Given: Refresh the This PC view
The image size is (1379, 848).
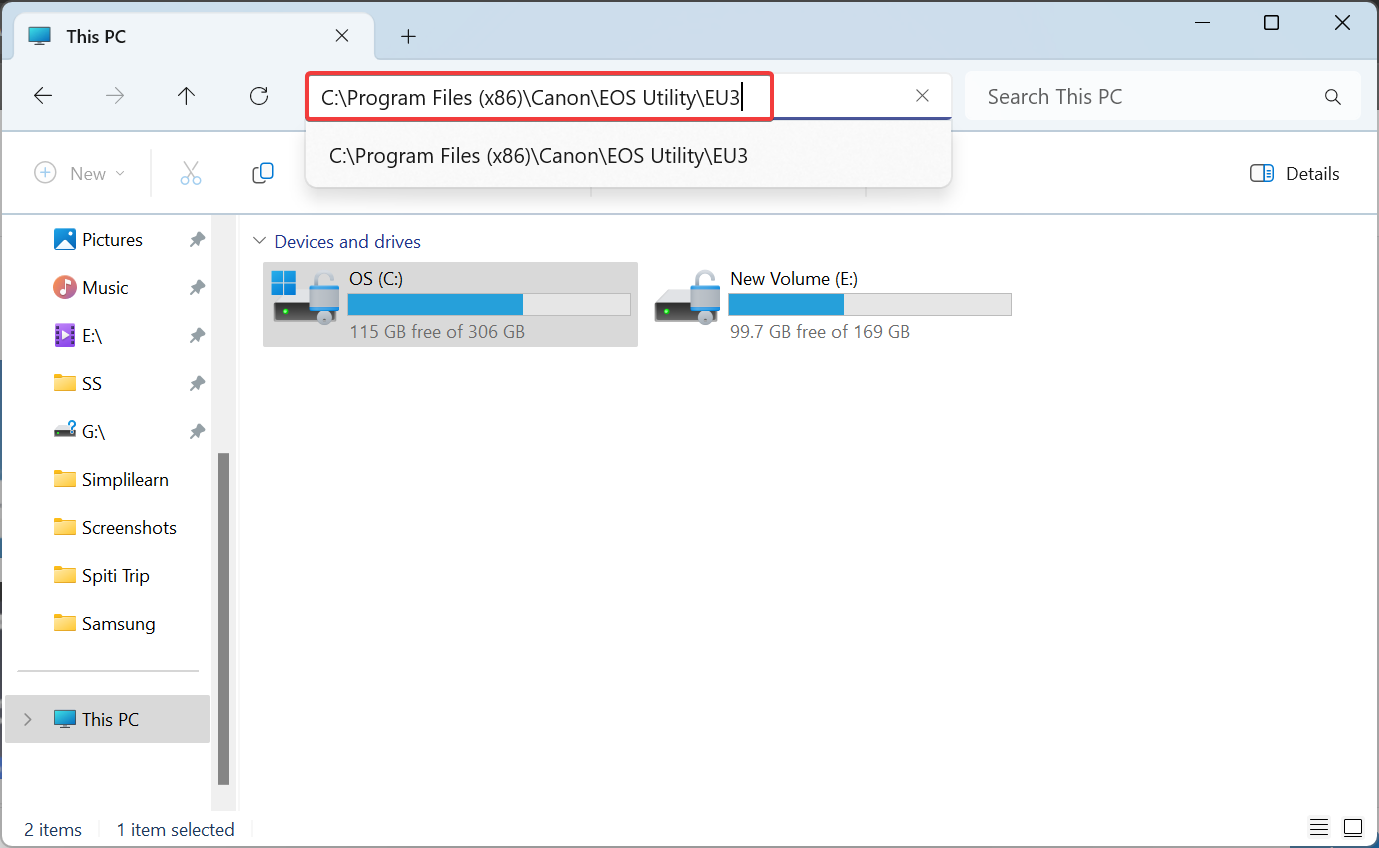Looking at the screenshot, I should click(x=259, y=96).
